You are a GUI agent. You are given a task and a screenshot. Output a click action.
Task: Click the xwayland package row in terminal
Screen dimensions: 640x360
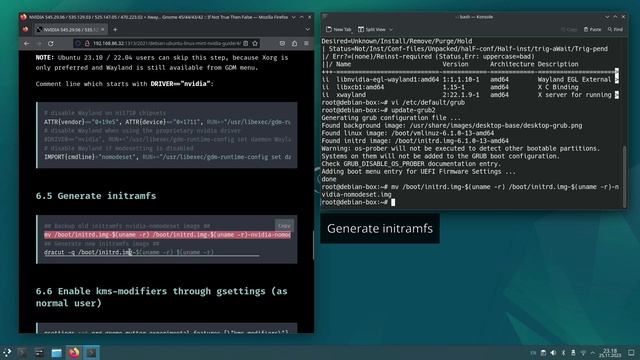pyautogui.click(x=470, y=95)
